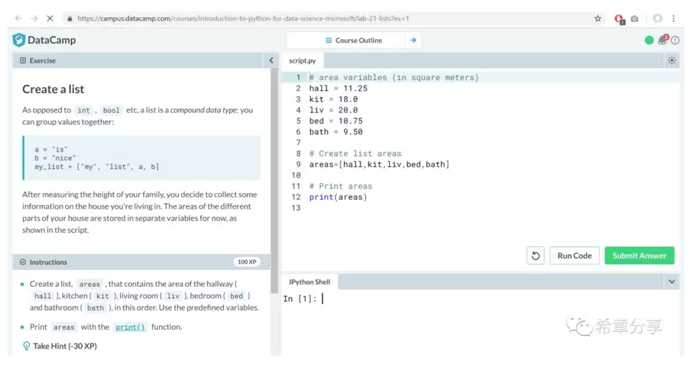Click in the IPython Shell input prompt

coord(323,299)
